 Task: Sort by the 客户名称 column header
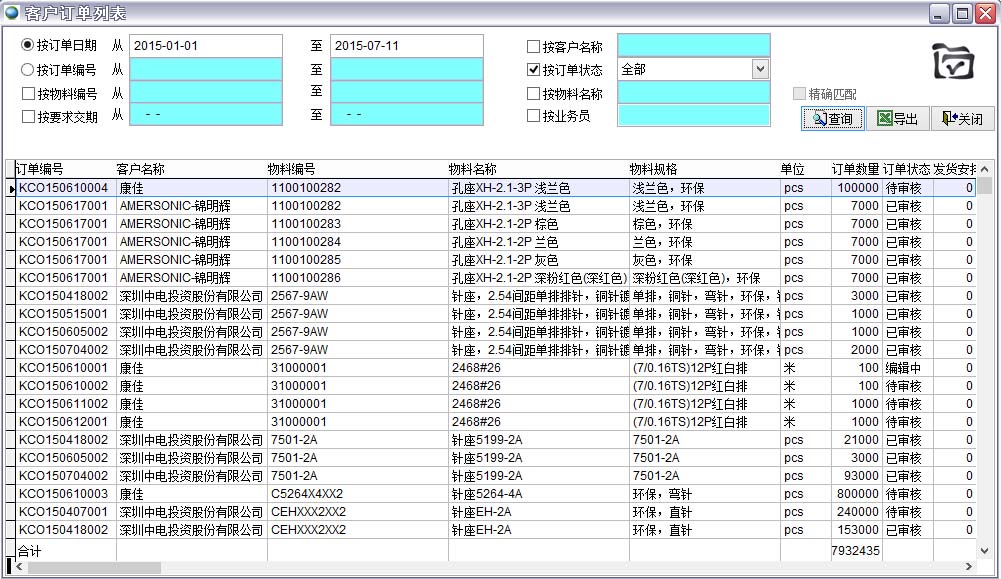click(x=140, y=169)
